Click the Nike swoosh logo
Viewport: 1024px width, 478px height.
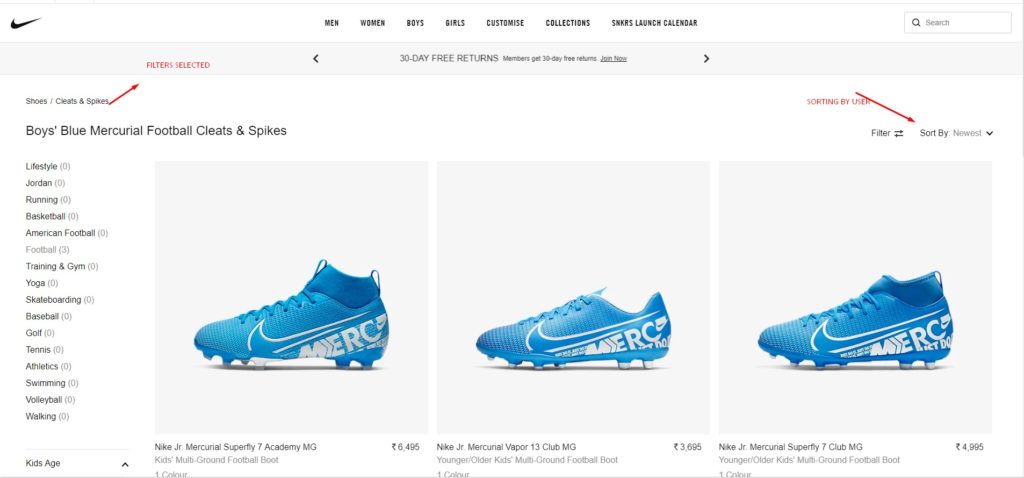[25, 22]
